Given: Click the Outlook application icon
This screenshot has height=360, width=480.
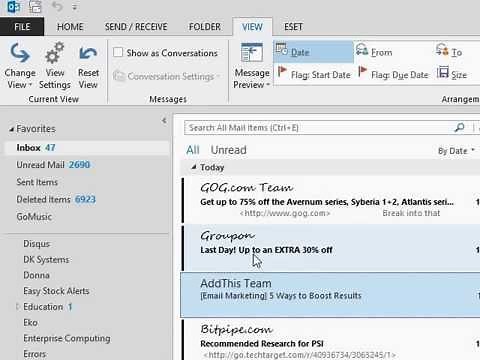Looking at the screenshot, I should click(x=13, y=6).
